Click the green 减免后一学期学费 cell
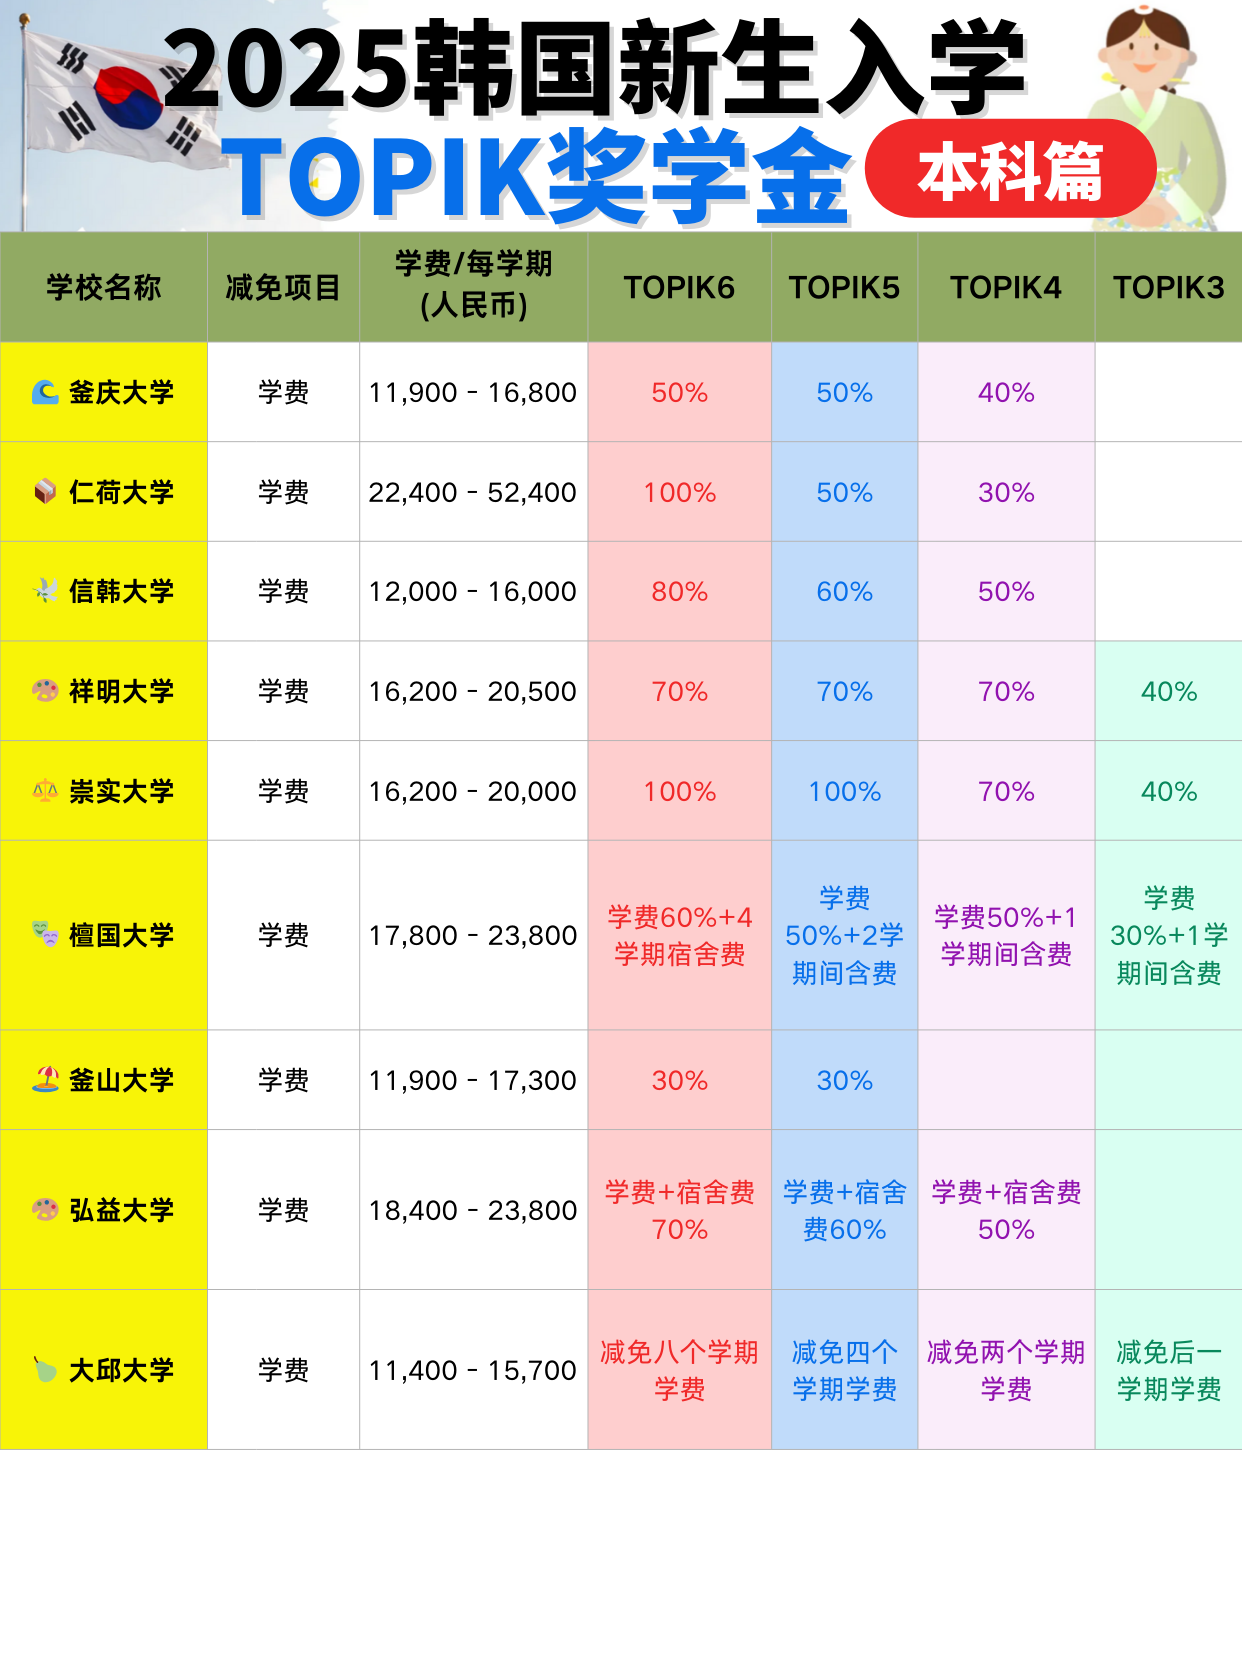The height and width of the screenshot is (1660, 1242). (1168, 1370)
